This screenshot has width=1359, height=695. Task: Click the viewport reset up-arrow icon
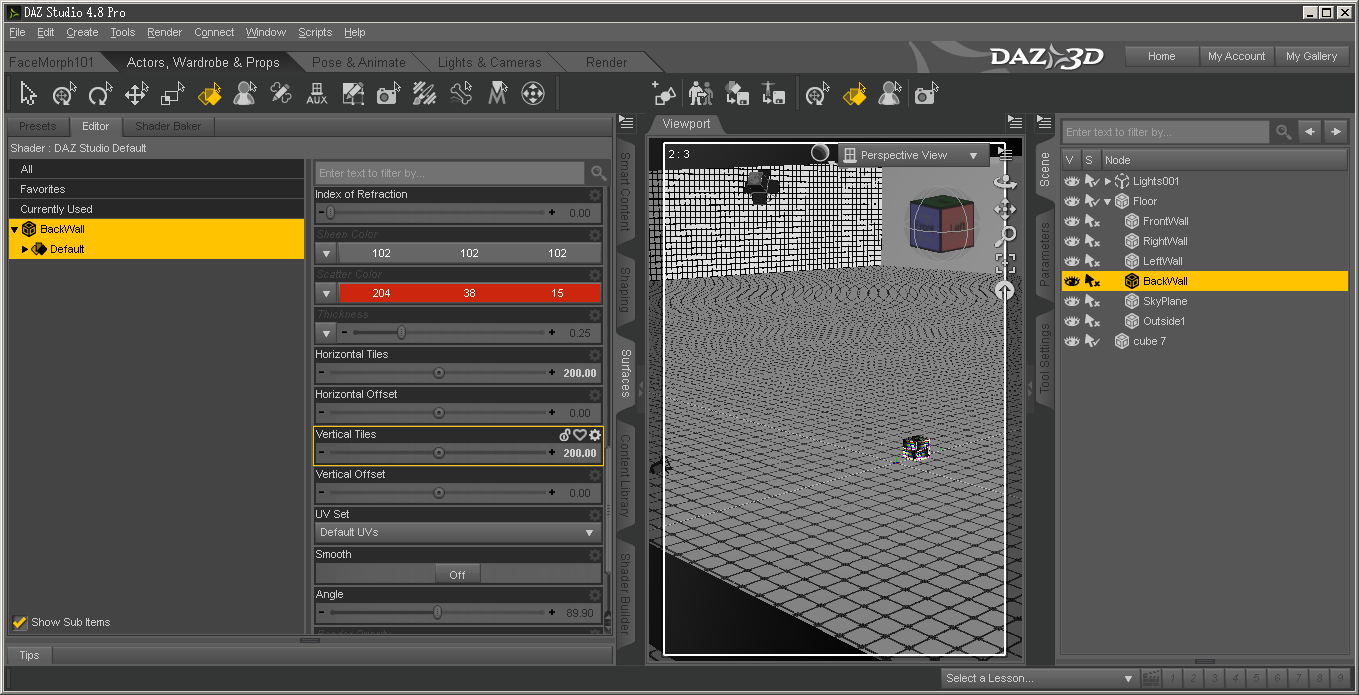tap(1005, 290)
